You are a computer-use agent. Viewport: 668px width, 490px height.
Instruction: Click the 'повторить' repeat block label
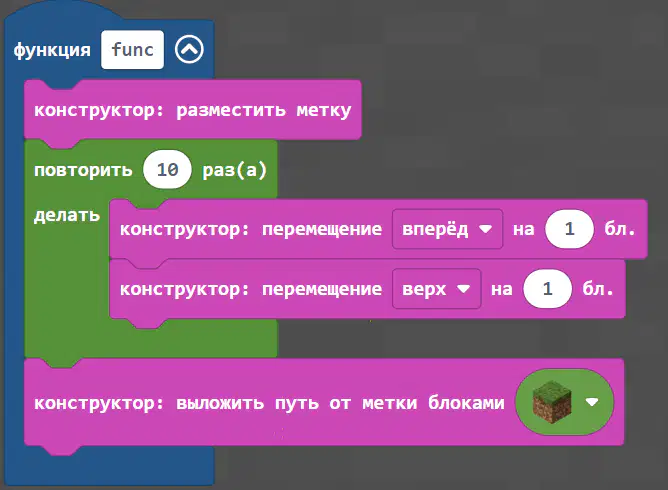pos(83,170)
